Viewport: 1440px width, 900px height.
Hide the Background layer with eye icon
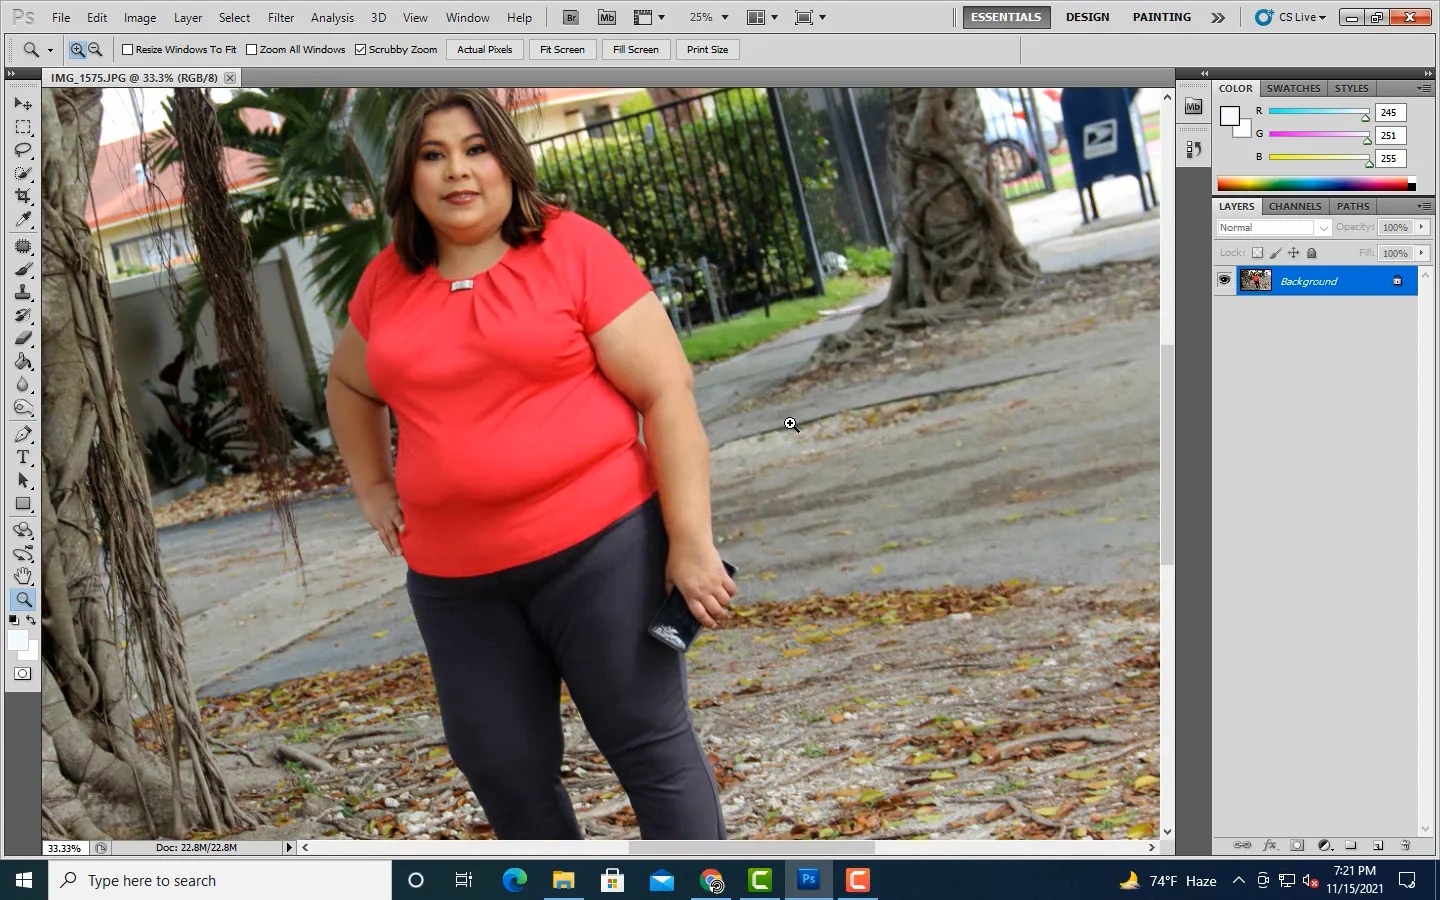(x=1224, y=281)
